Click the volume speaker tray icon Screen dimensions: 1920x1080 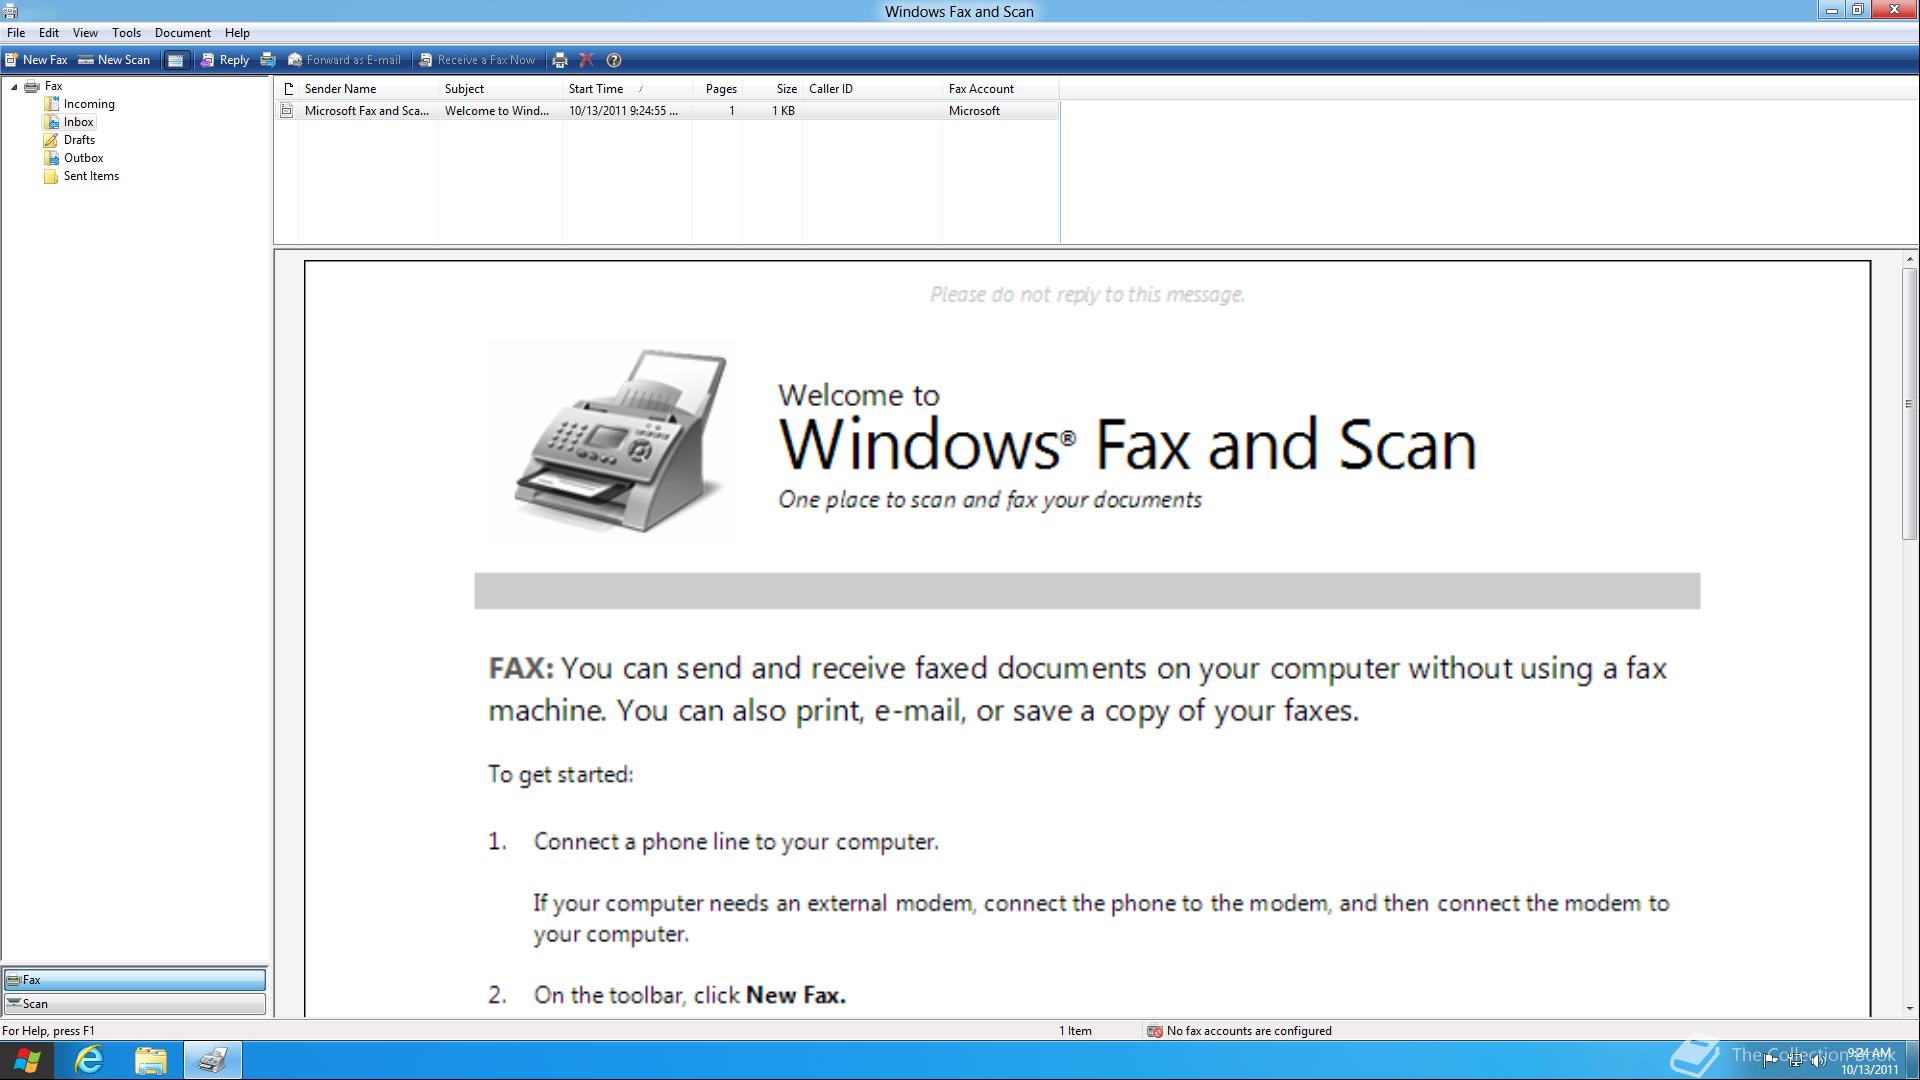(1817, 1061)
